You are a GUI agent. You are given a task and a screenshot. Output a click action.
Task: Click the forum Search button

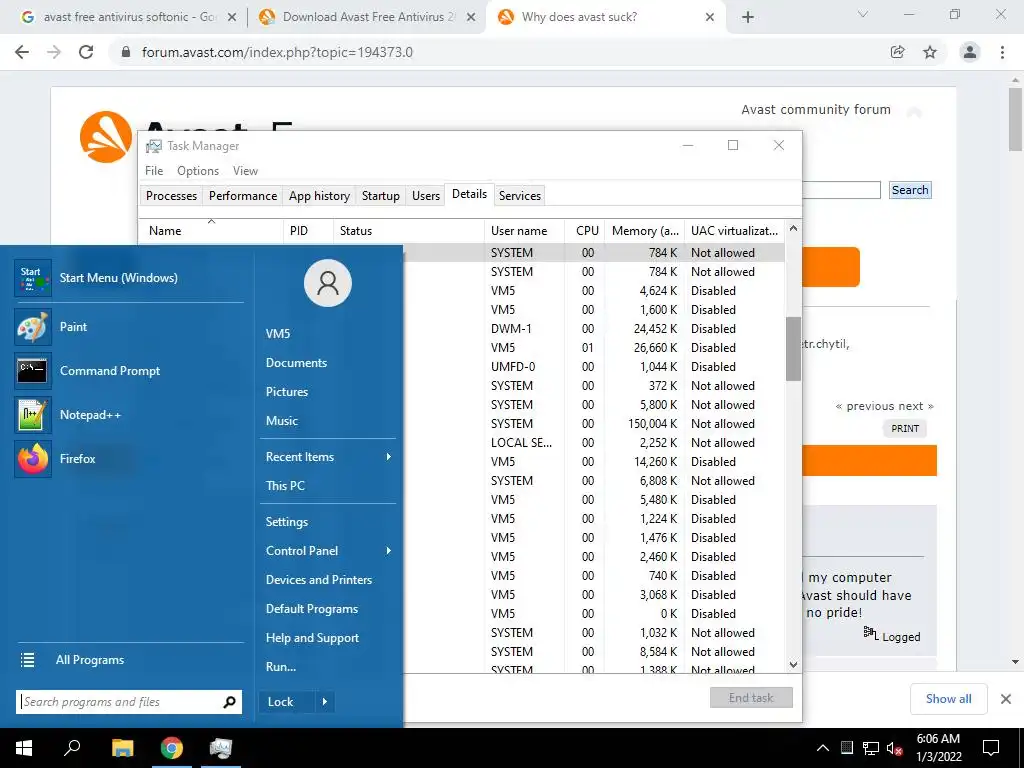pyautogui.click(x=910, y=190)
